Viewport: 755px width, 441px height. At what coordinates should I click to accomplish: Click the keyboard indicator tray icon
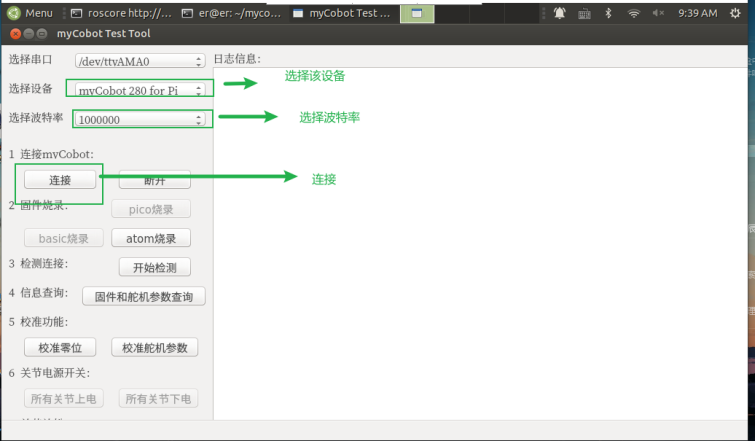584,13
